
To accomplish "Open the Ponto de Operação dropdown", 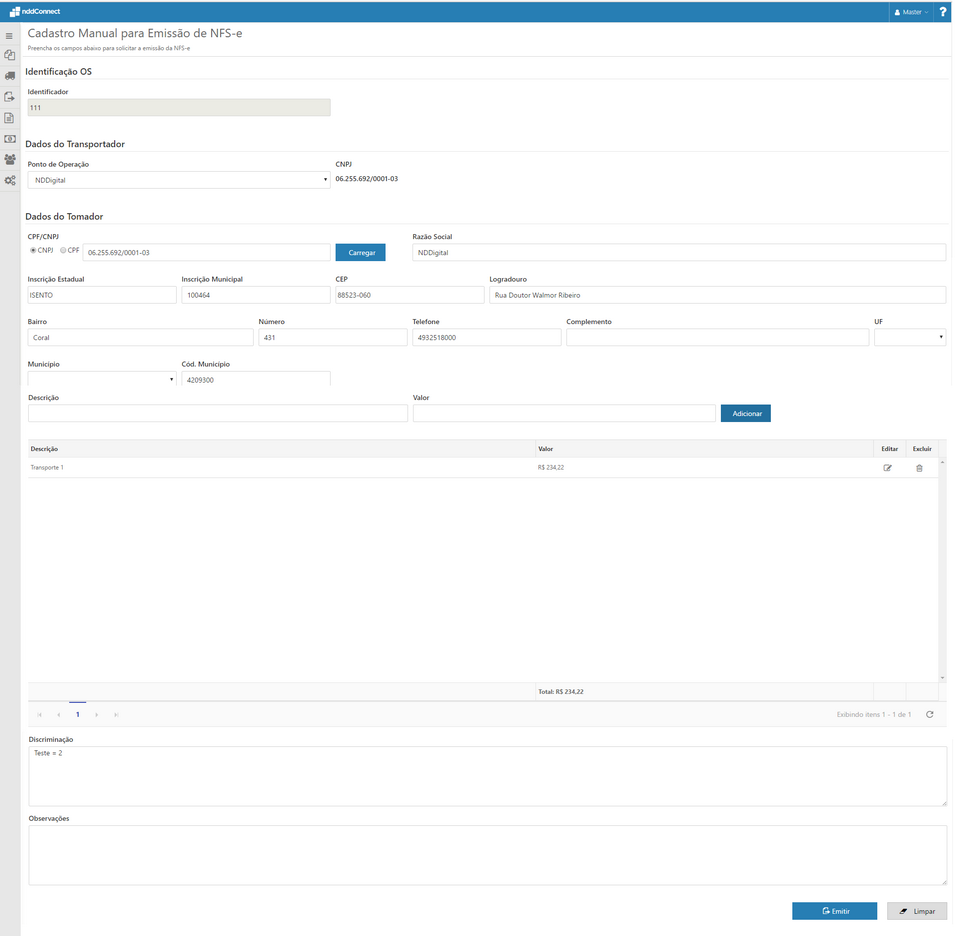I will click(324, 180).
